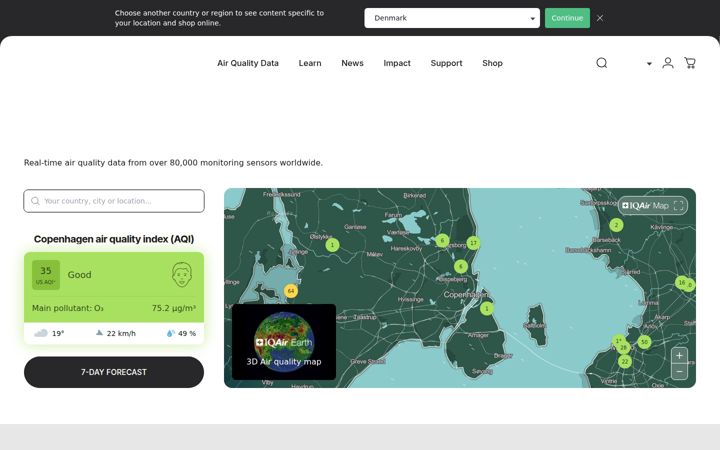This screenshot has width=720, height=450.
Task: Open the Learn menu
Action: click(x=310, y=63)
